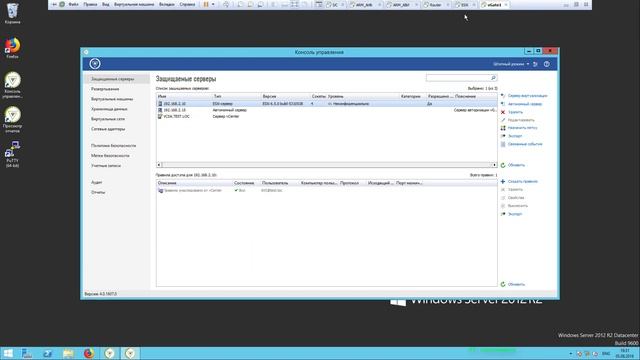The image size is (640, 360).
Task: Click the pause icon in VM toolbar
Action: click(x=206, y=4)
